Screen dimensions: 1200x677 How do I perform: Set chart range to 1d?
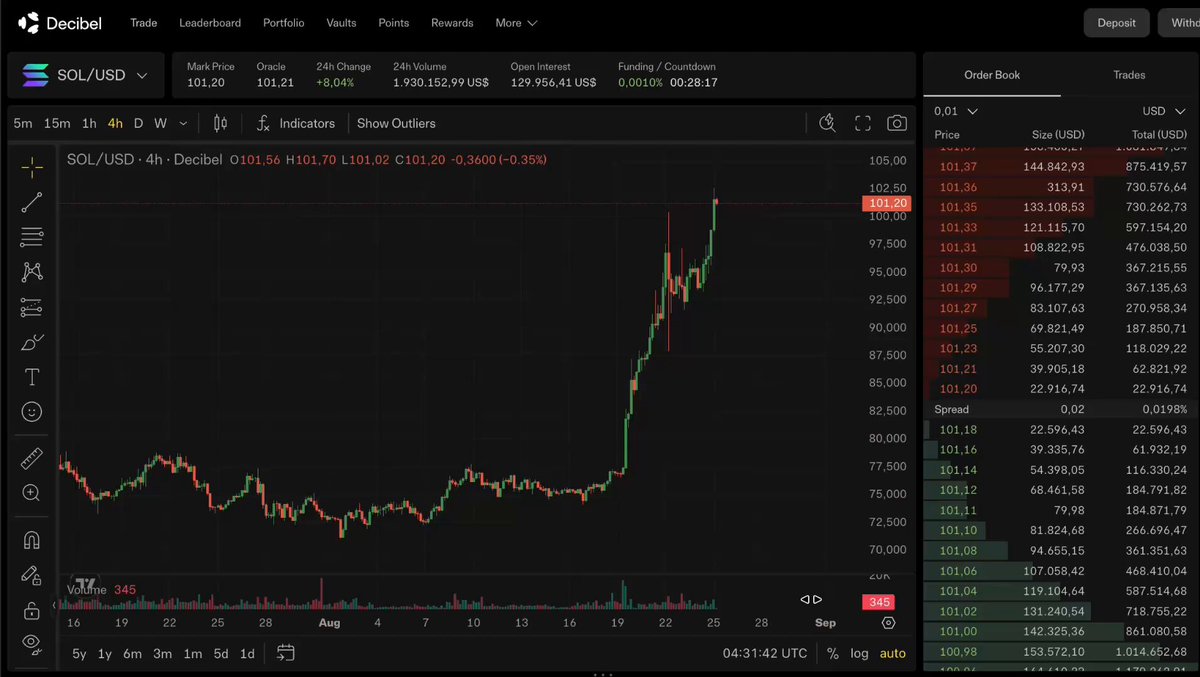tap(247, 653)
